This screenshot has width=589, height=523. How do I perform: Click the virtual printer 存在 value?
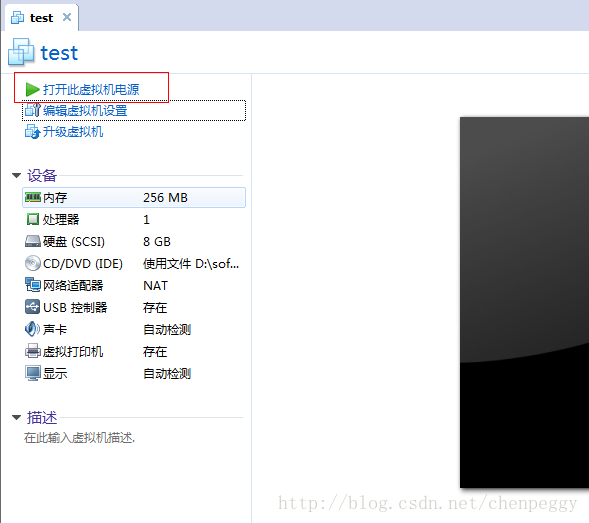pyautogui.click(x=155, y=352)
